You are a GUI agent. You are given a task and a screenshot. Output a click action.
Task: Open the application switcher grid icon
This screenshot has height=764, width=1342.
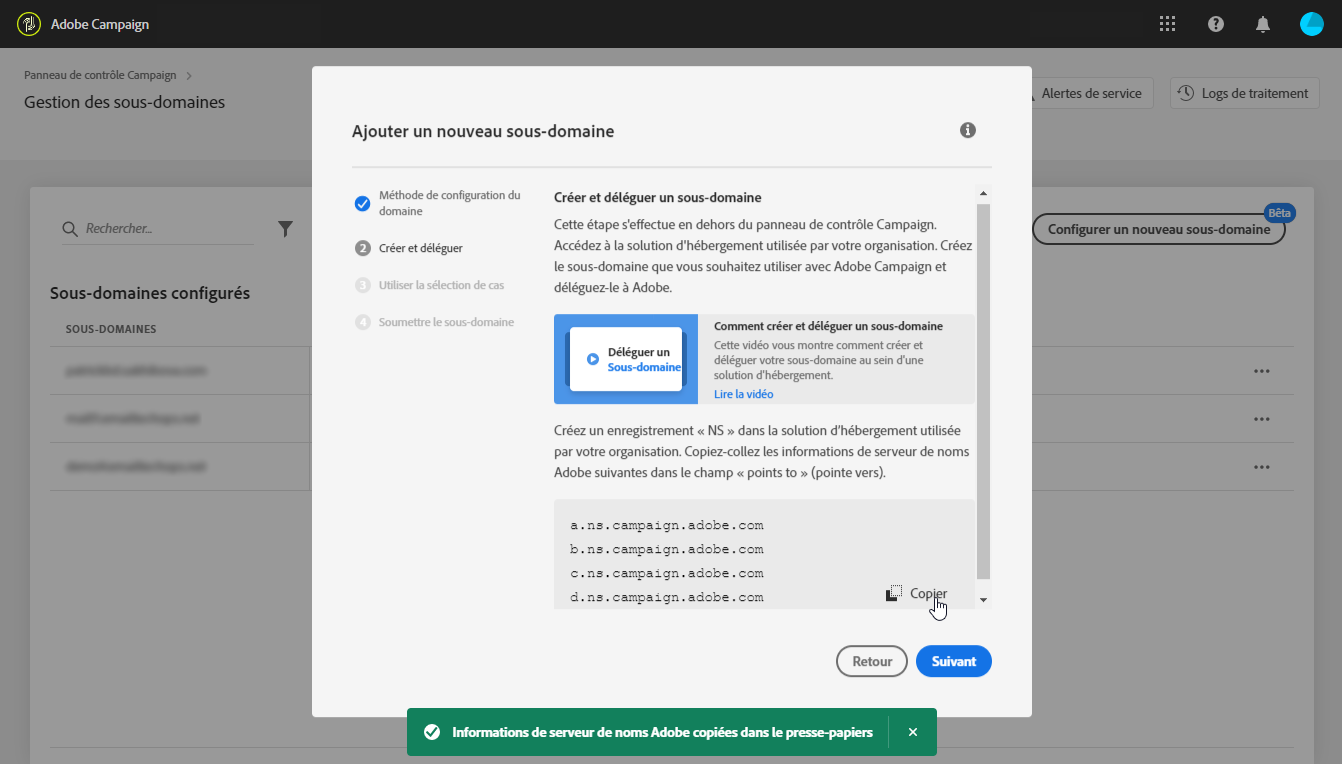coord(1167,24)
